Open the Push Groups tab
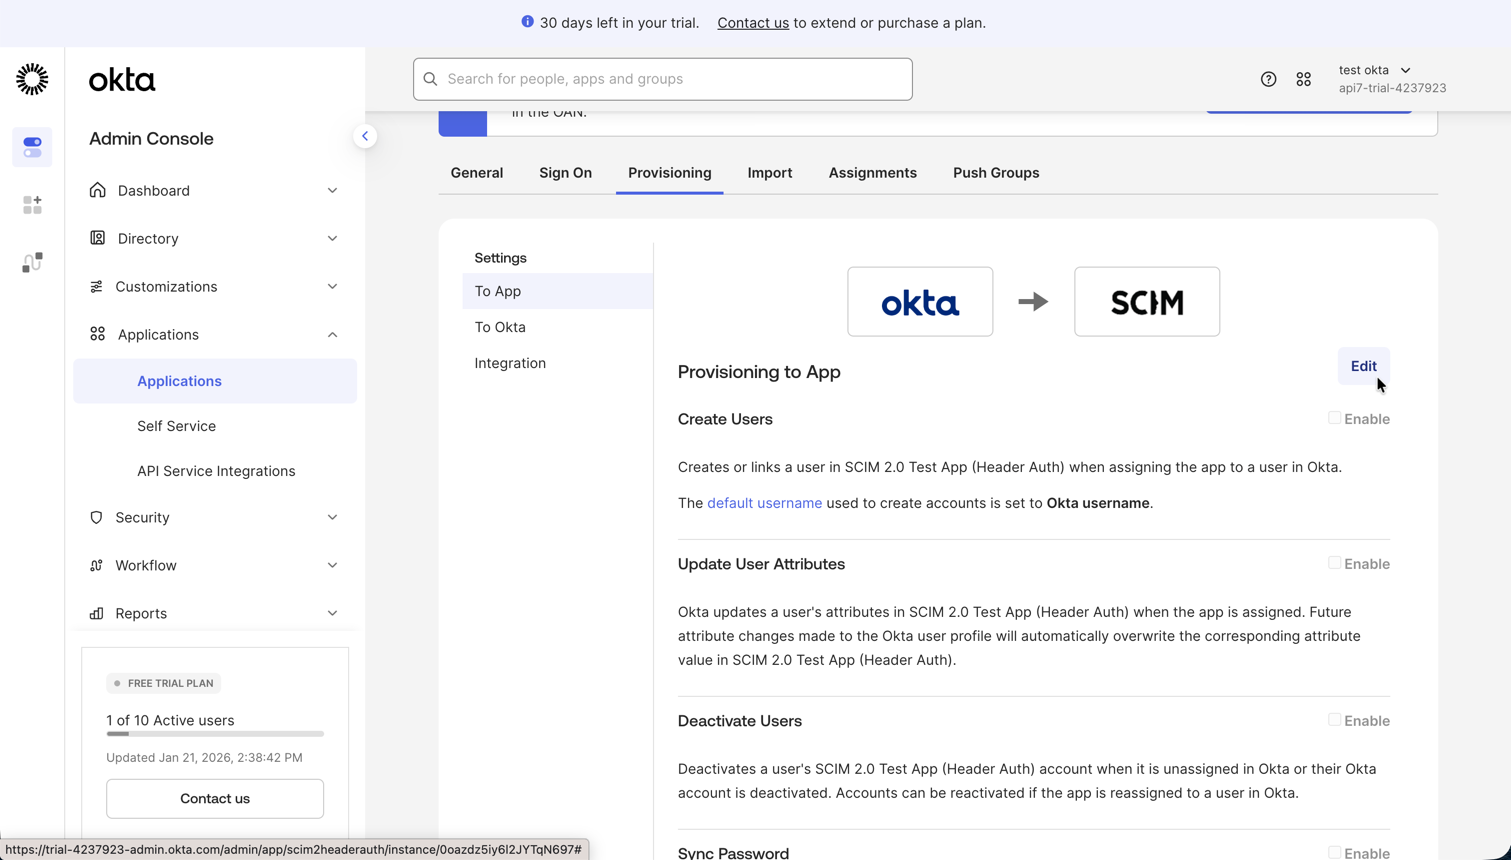 995,173
